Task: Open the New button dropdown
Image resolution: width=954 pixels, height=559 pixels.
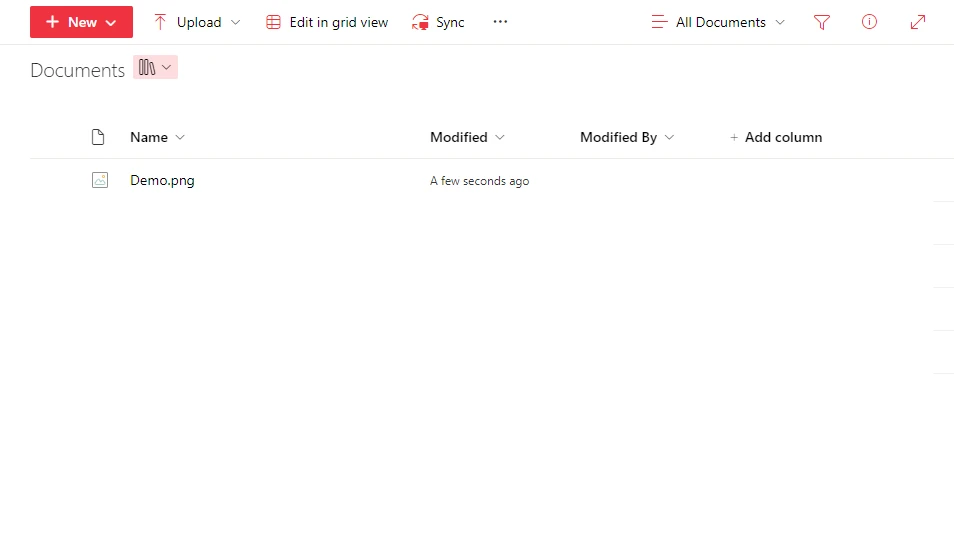Action: point(81,22)
